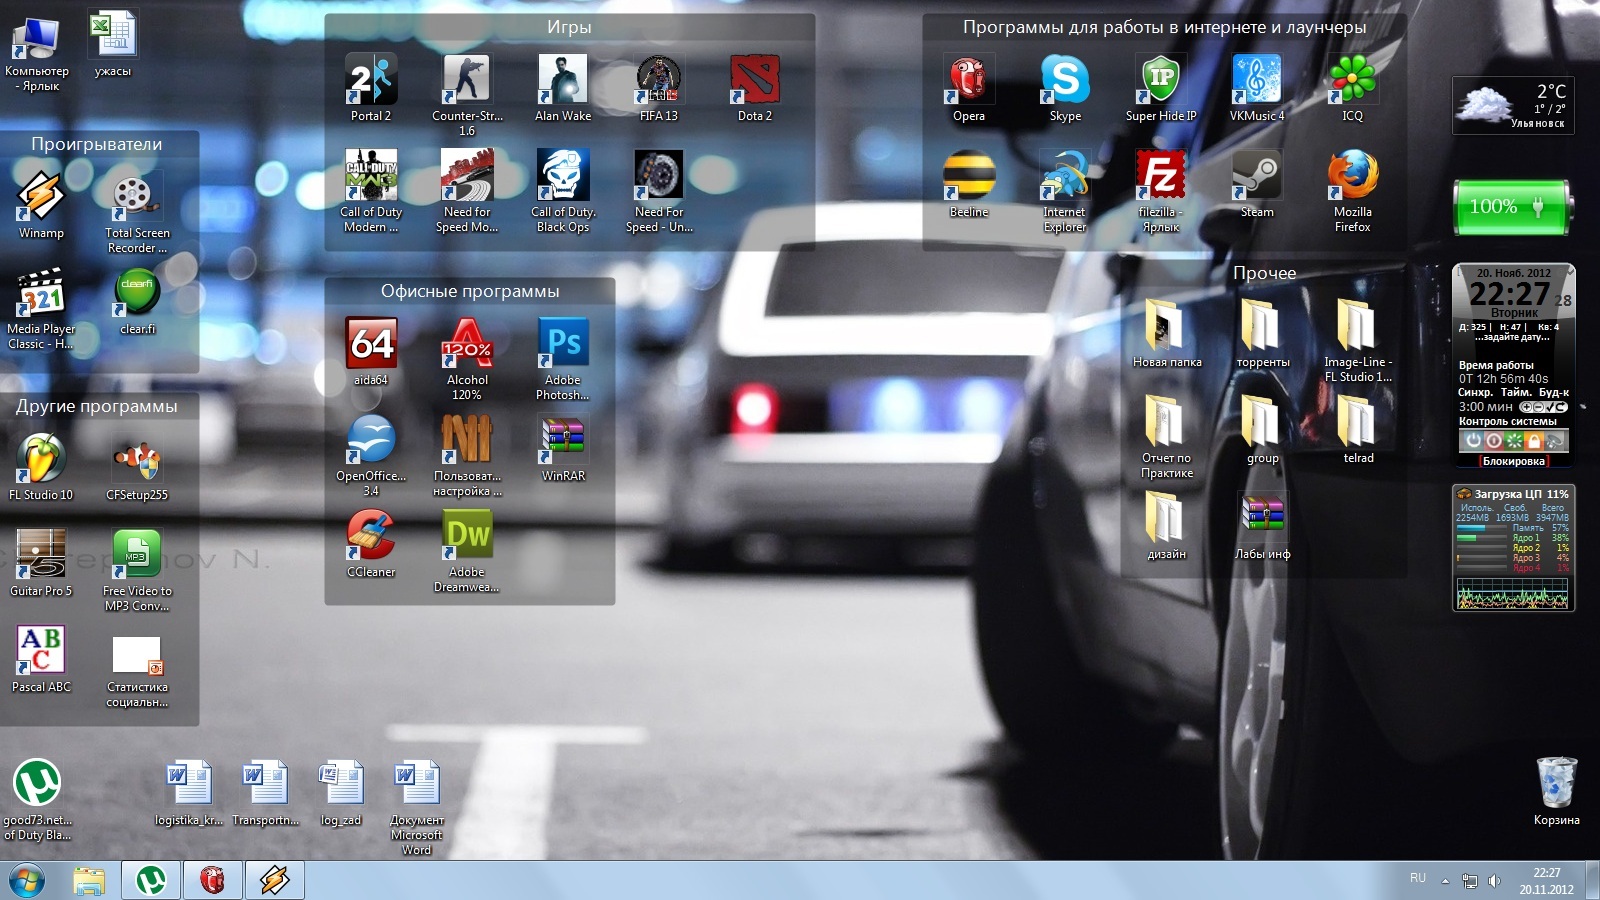Open the Dota 2 desktop shortcut
1600x900 pixels.
(755, 81)
